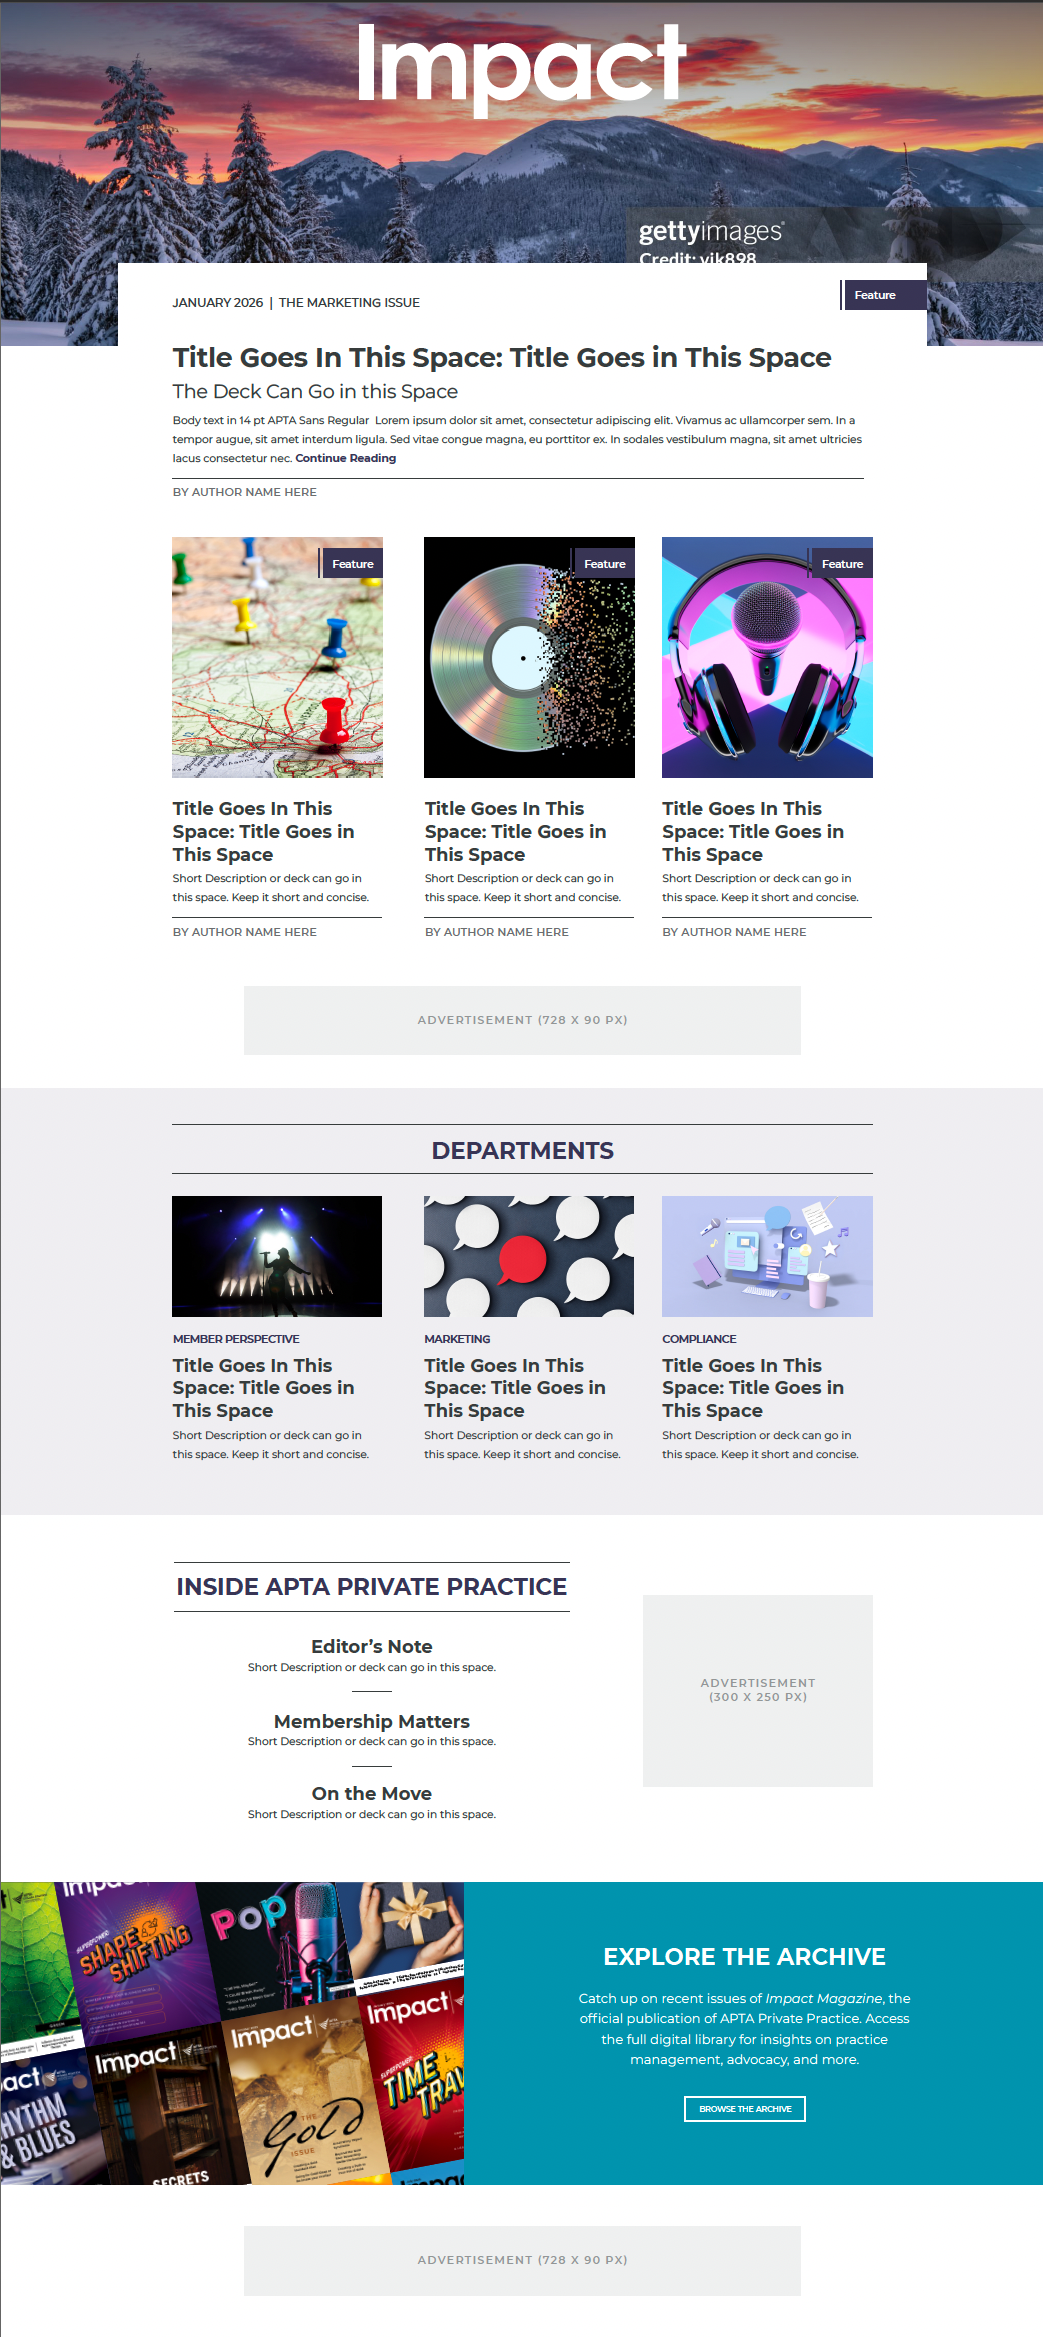Image resolution: width=1043 pixels, height=2337 pixels.
Task: Click the COMPLIANCE department label
Action: pyautogui.click(x=699, y=1339)
